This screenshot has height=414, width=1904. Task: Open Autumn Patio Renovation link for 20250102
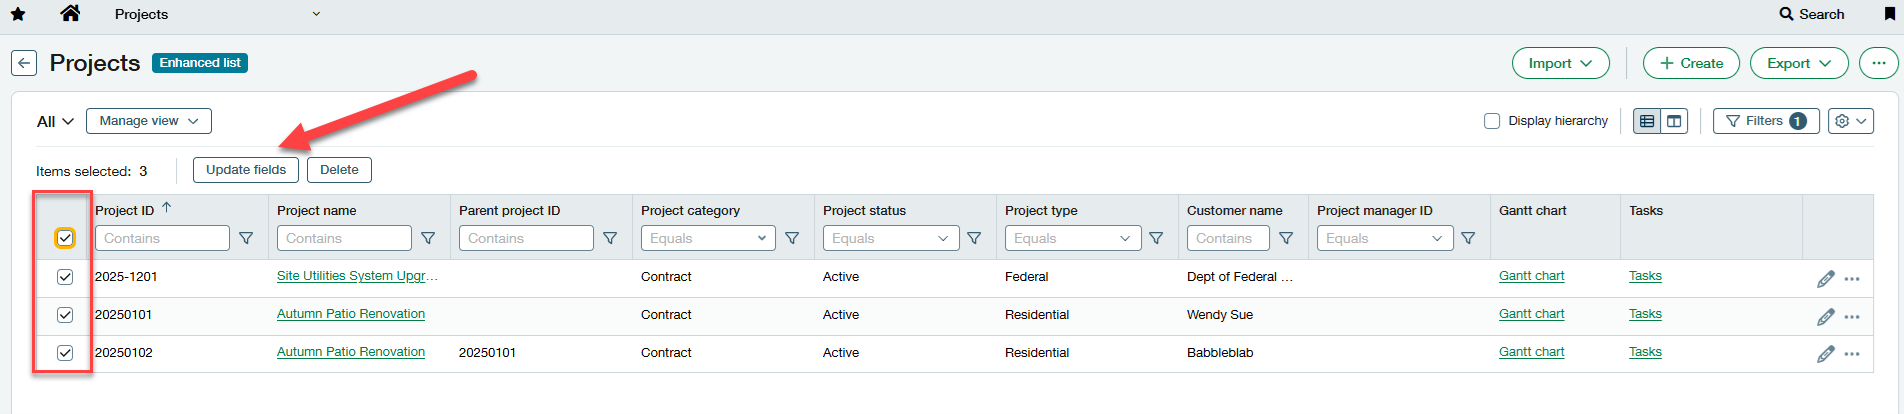pos(351,352)
